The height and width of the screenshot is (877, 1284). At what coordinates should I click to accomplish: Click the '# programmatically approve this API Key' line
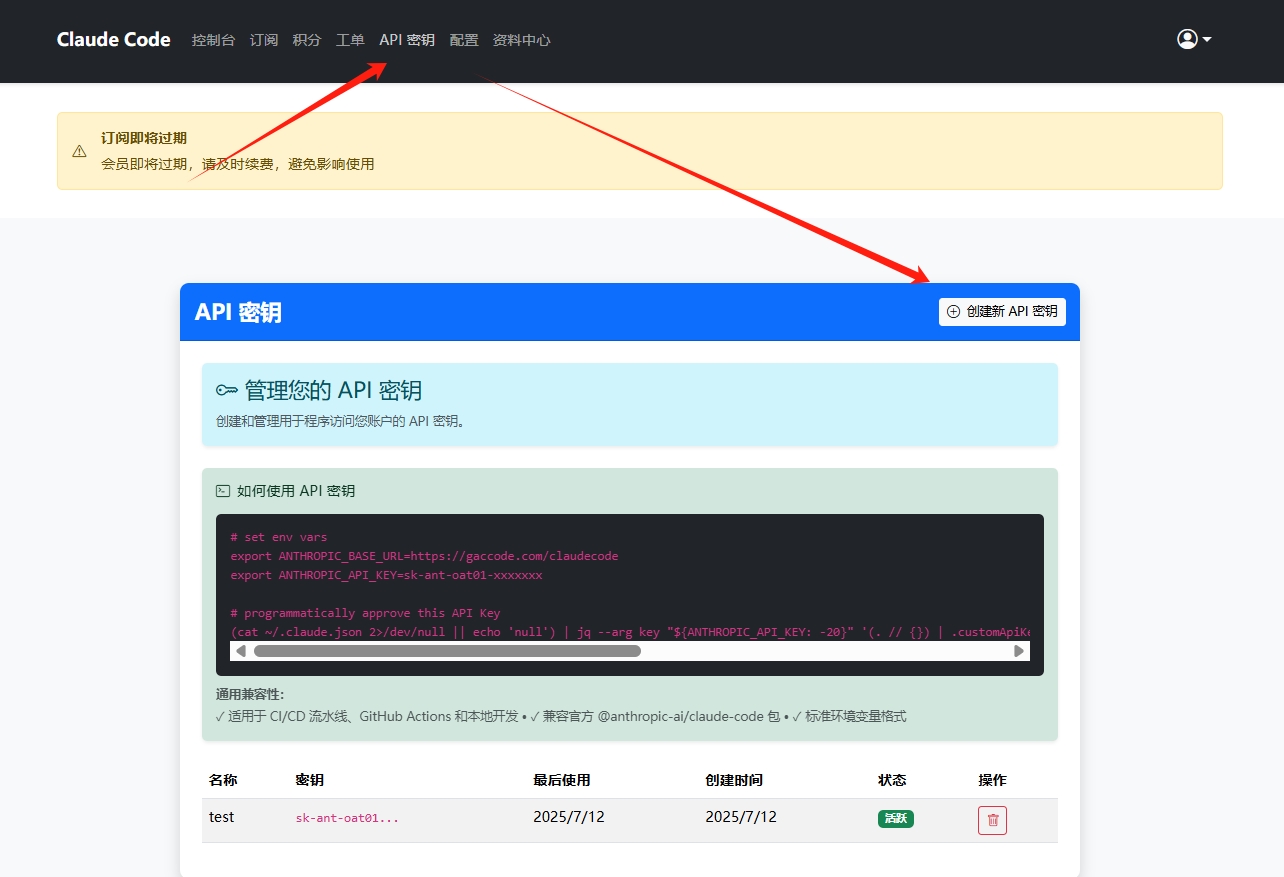click(x=365, y=613)
